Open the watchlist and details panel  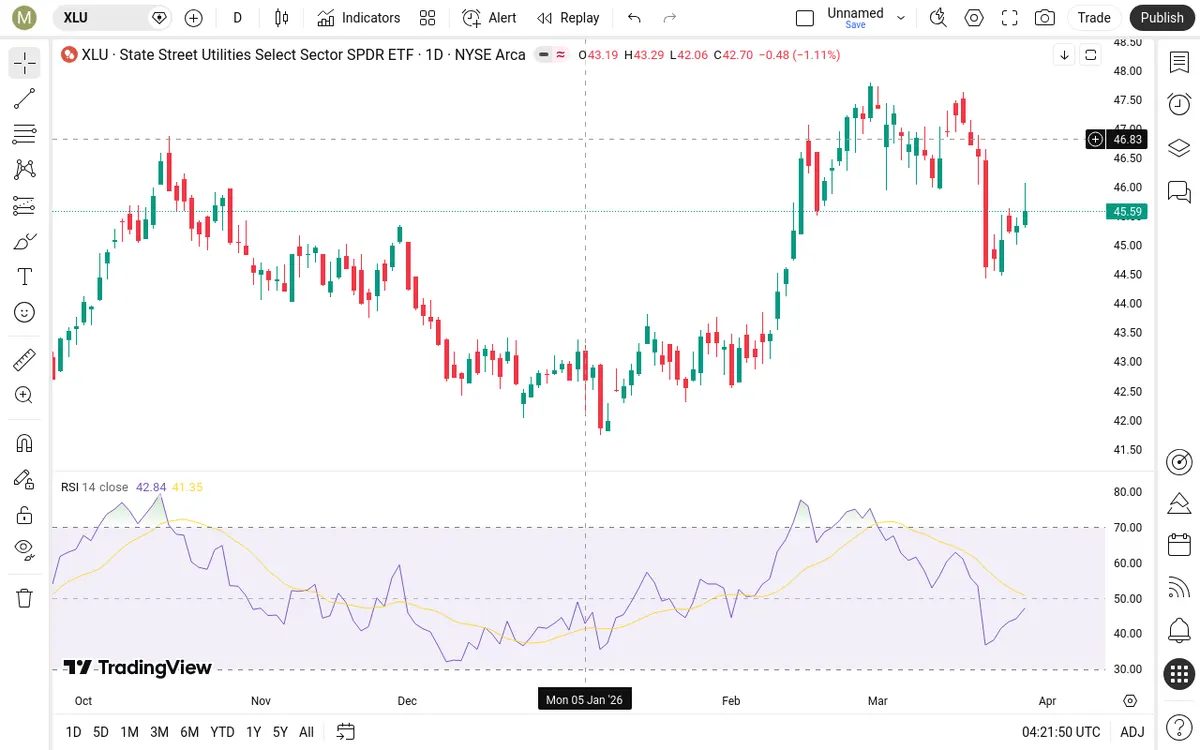[1179, 62]
